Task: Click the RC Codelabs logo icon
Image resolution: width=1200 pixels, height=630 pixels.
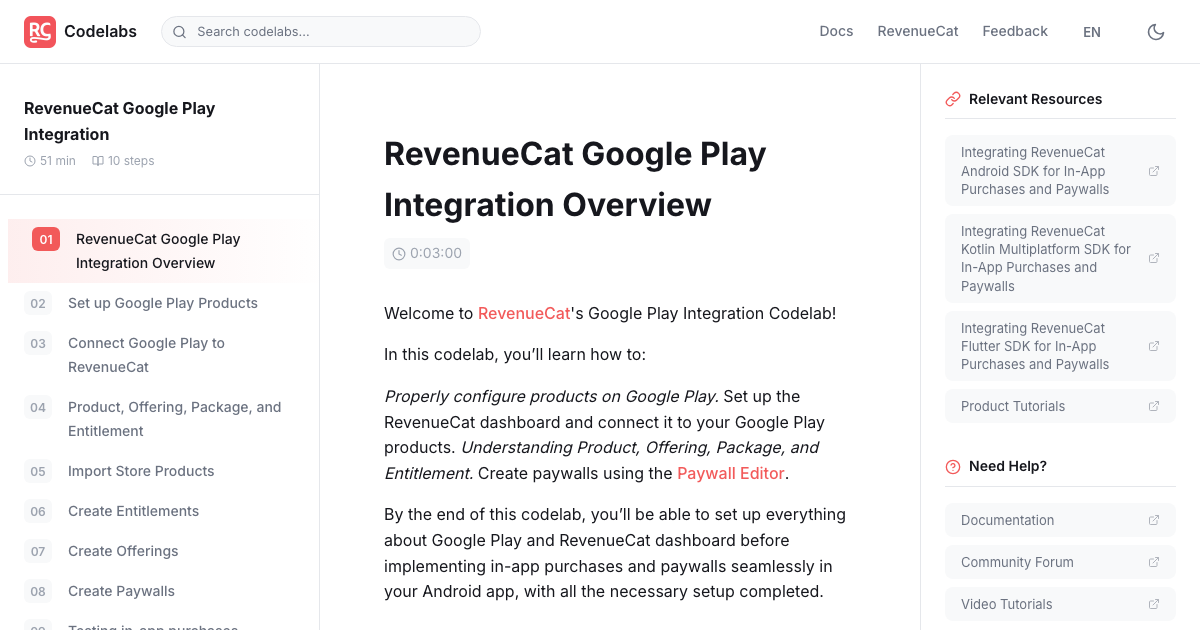Action: pyautogui.click(x=40, y=32)
